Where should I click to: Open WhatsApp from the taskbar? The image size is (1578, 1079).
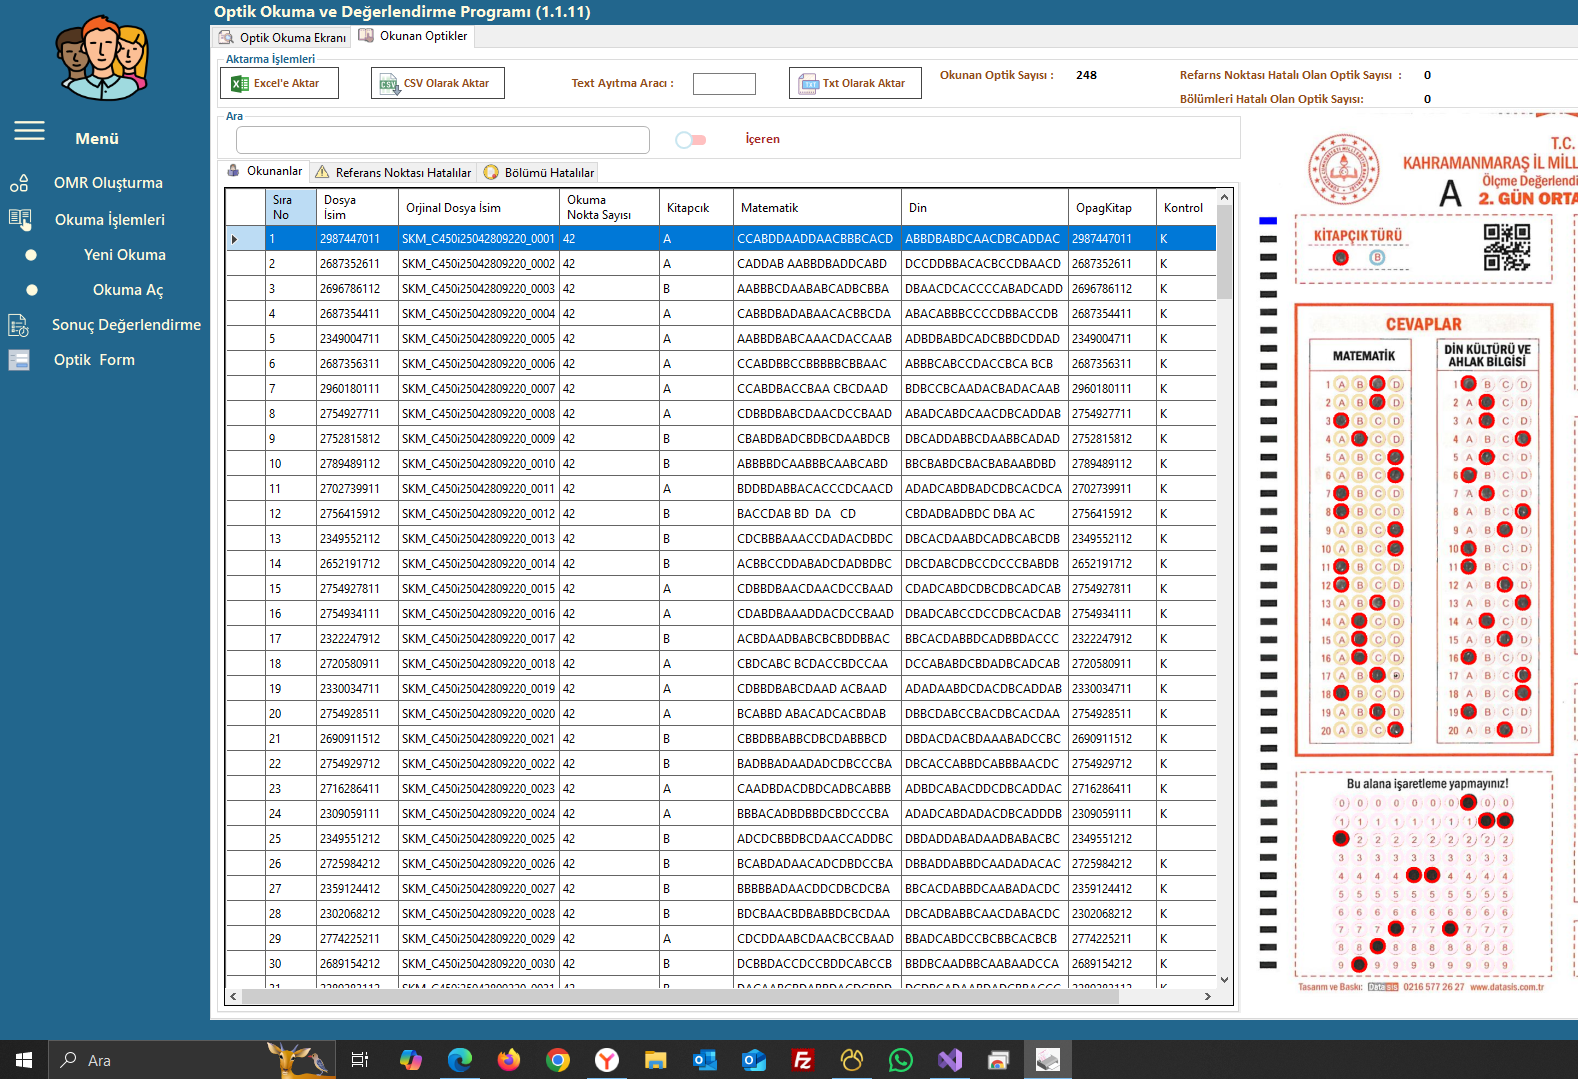click(901, 1060)
